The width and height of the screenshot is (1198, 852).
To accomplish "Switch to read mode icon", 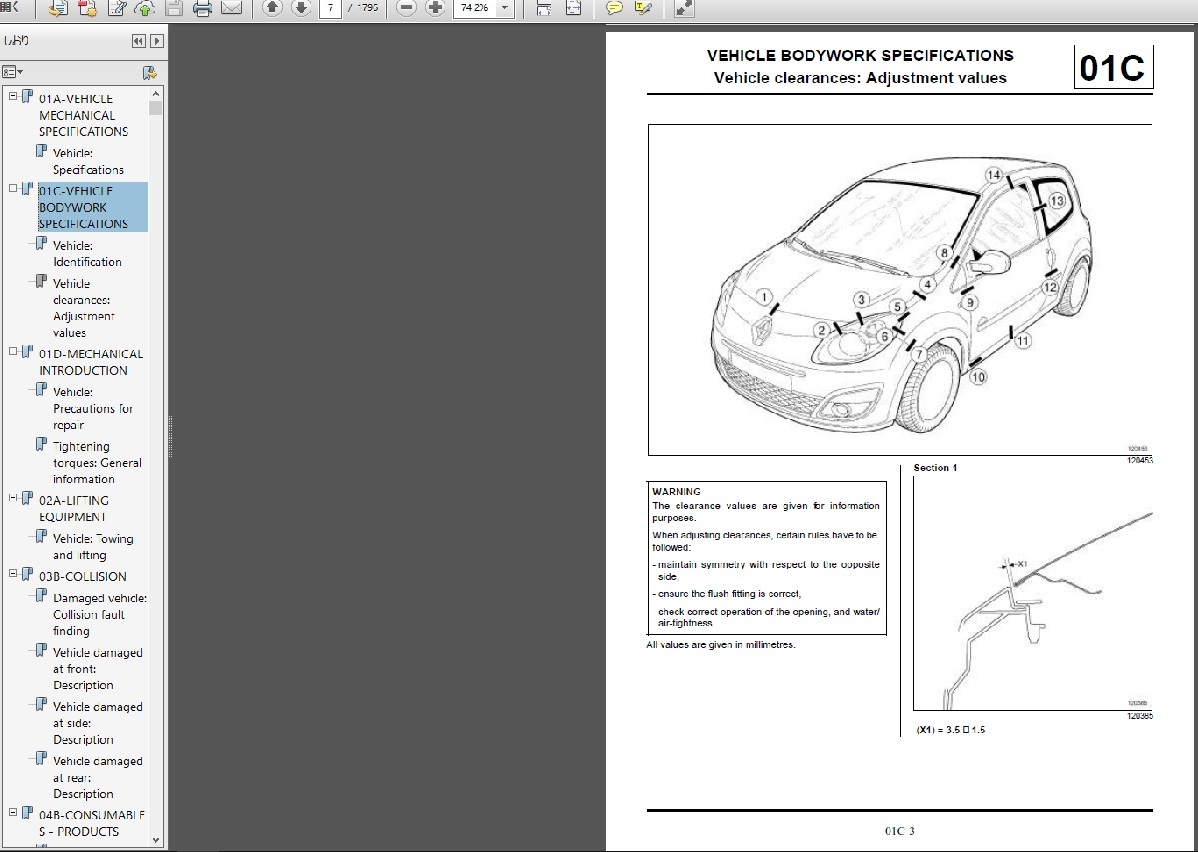I will pos(684,8).
